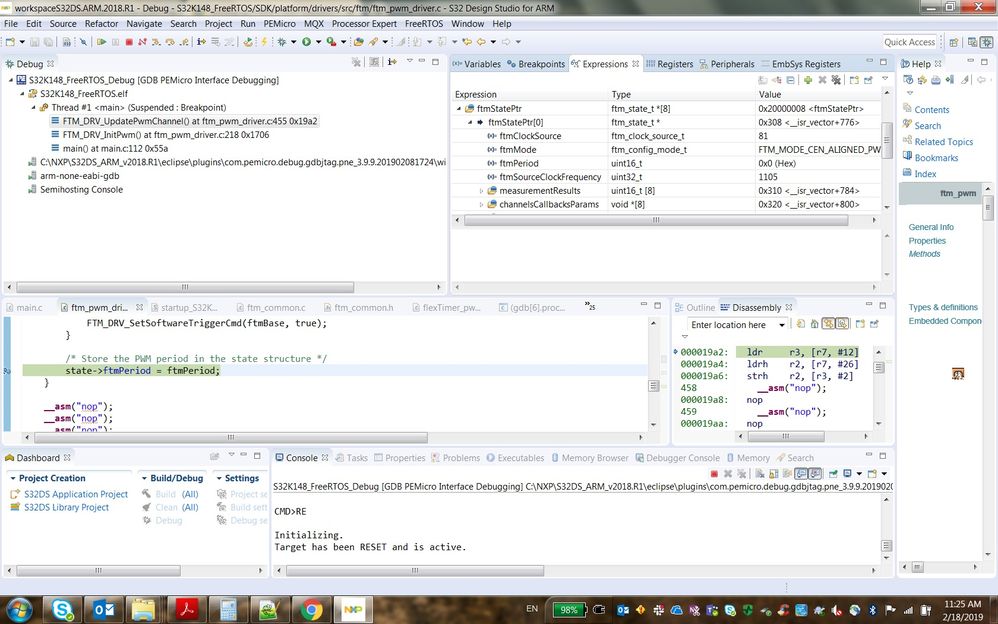Click the red Terminate button in toolbar

tap(129, 42)
